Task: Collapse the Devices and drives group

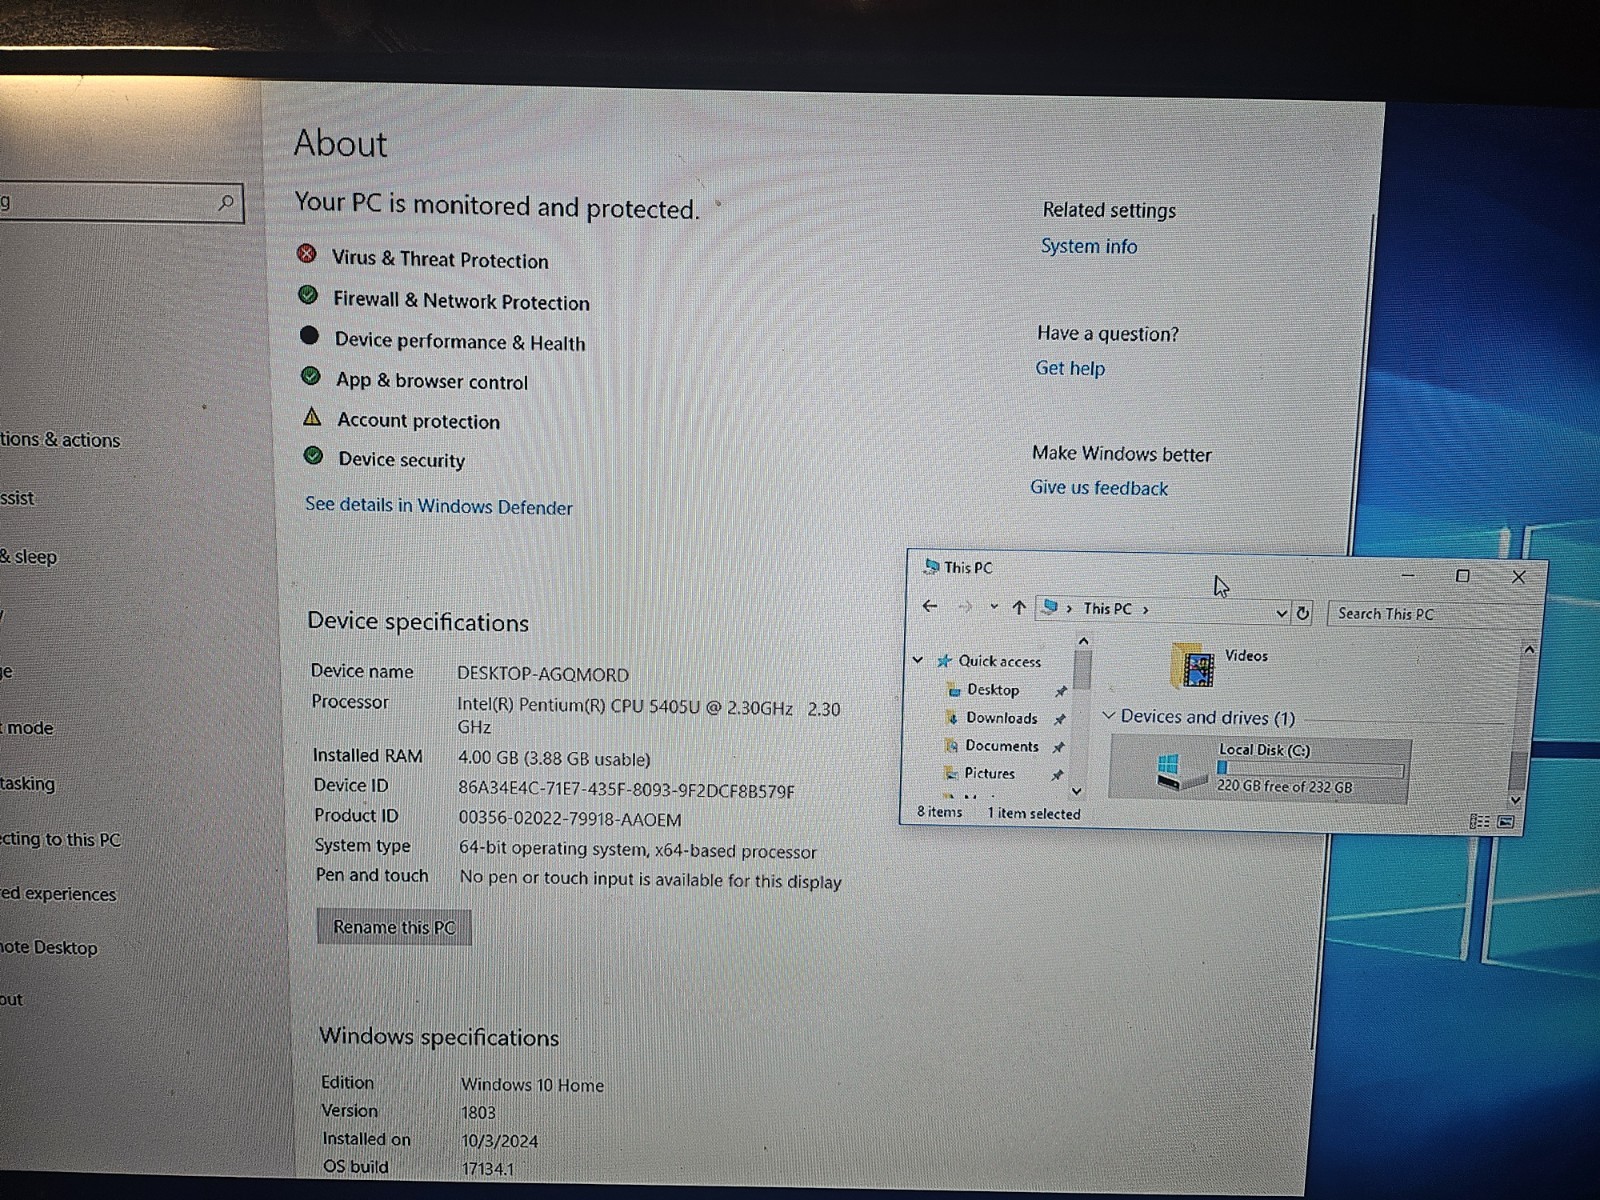Action: [1108, 716]
